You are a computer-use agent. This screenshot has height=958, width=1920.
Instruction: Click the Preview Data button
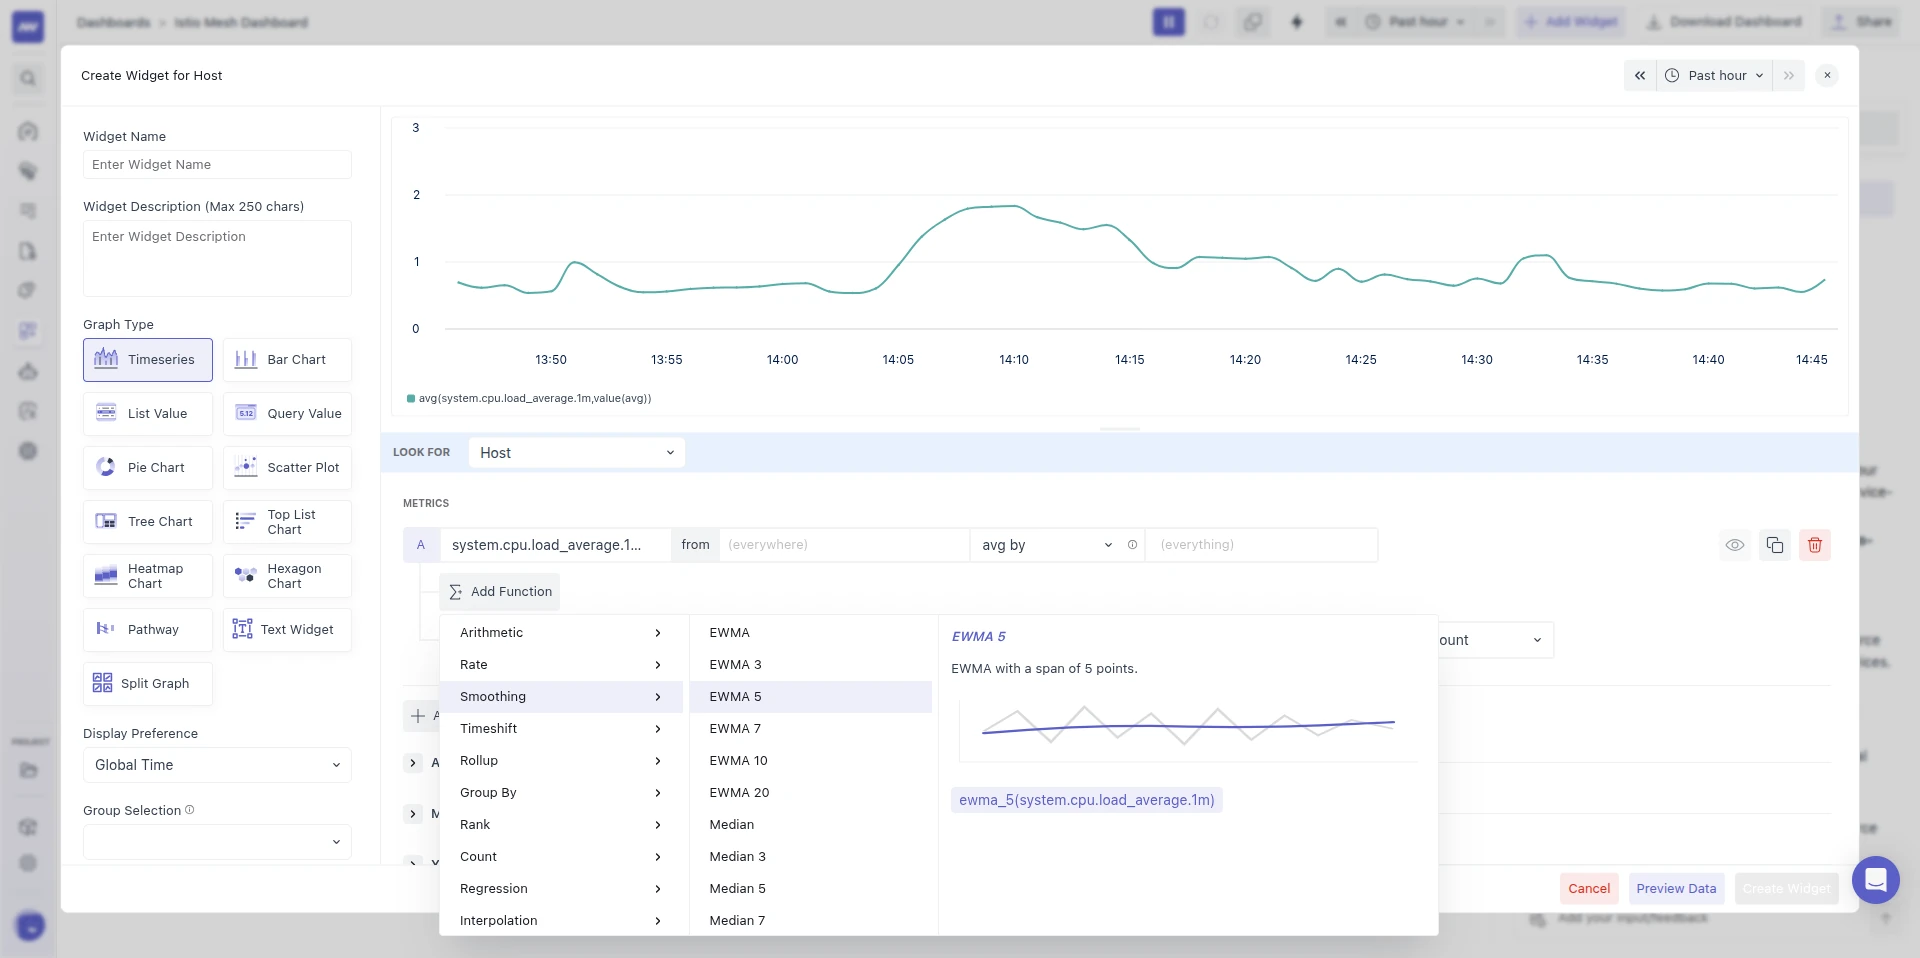(1676, 888)
